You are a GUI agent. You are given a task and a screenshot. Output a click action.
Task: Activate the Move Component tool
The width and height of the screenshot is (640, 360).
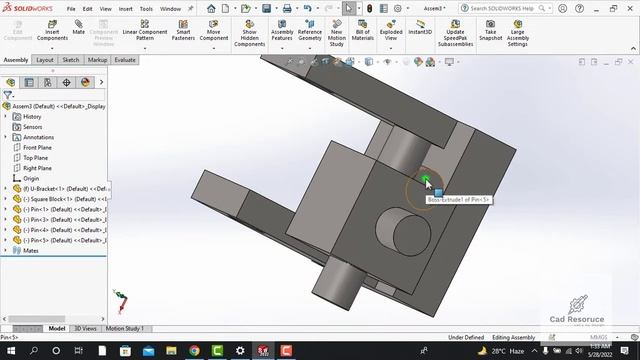pyautogui.click(x=213, y=30)
